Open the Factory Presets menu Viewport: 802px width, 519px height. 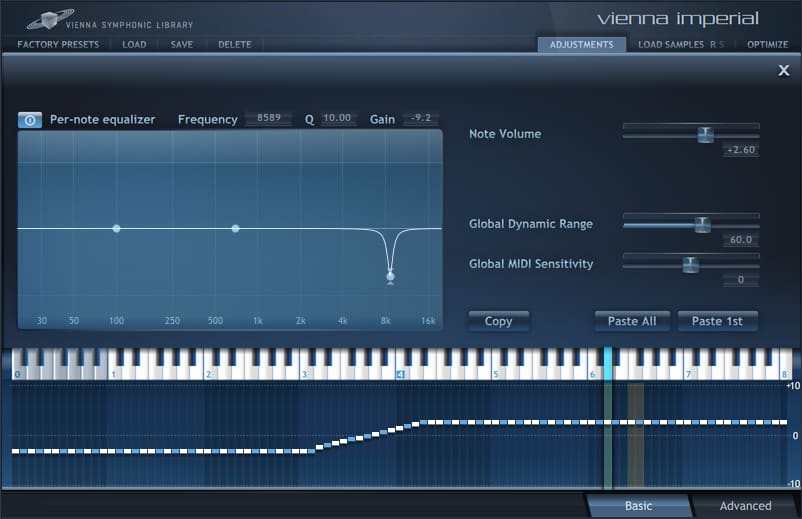point(58,45)
